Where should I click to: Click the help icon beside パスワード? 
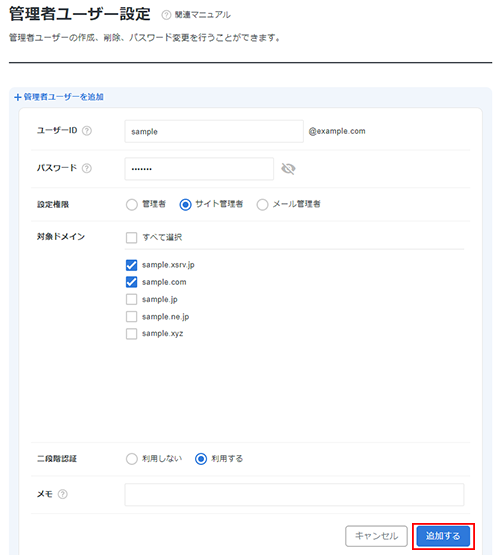point(87,168)
